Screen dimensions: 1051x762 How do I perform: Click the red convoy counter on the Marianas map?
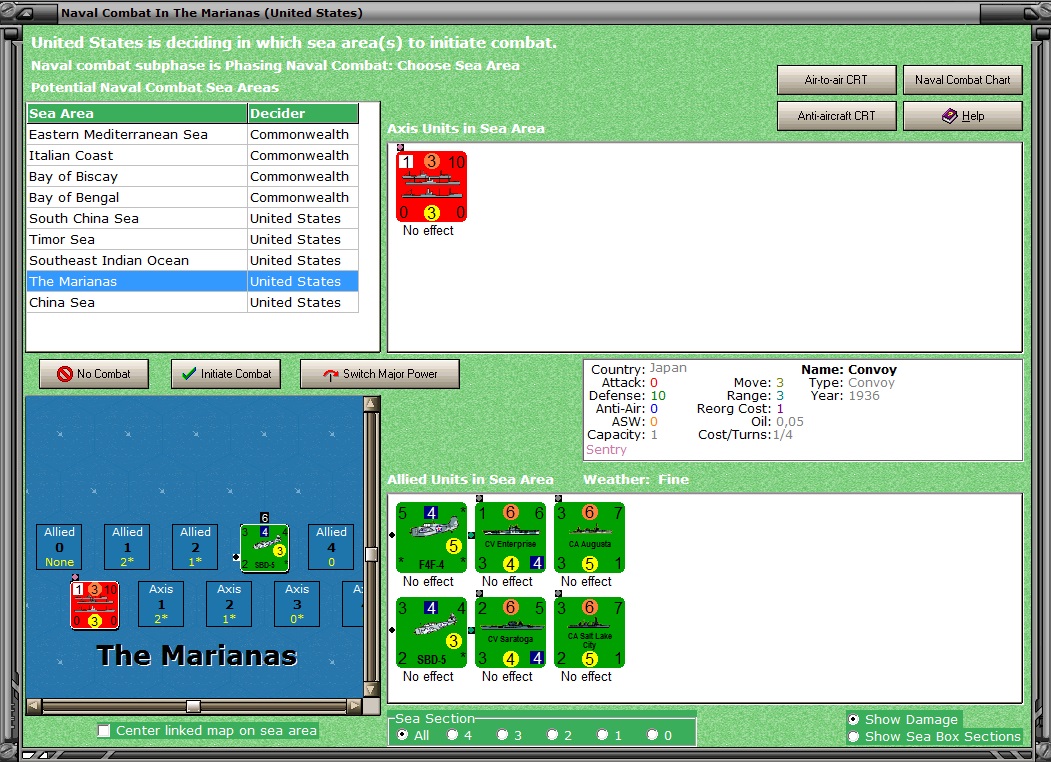pyautogui.click(x=95, y=605)
